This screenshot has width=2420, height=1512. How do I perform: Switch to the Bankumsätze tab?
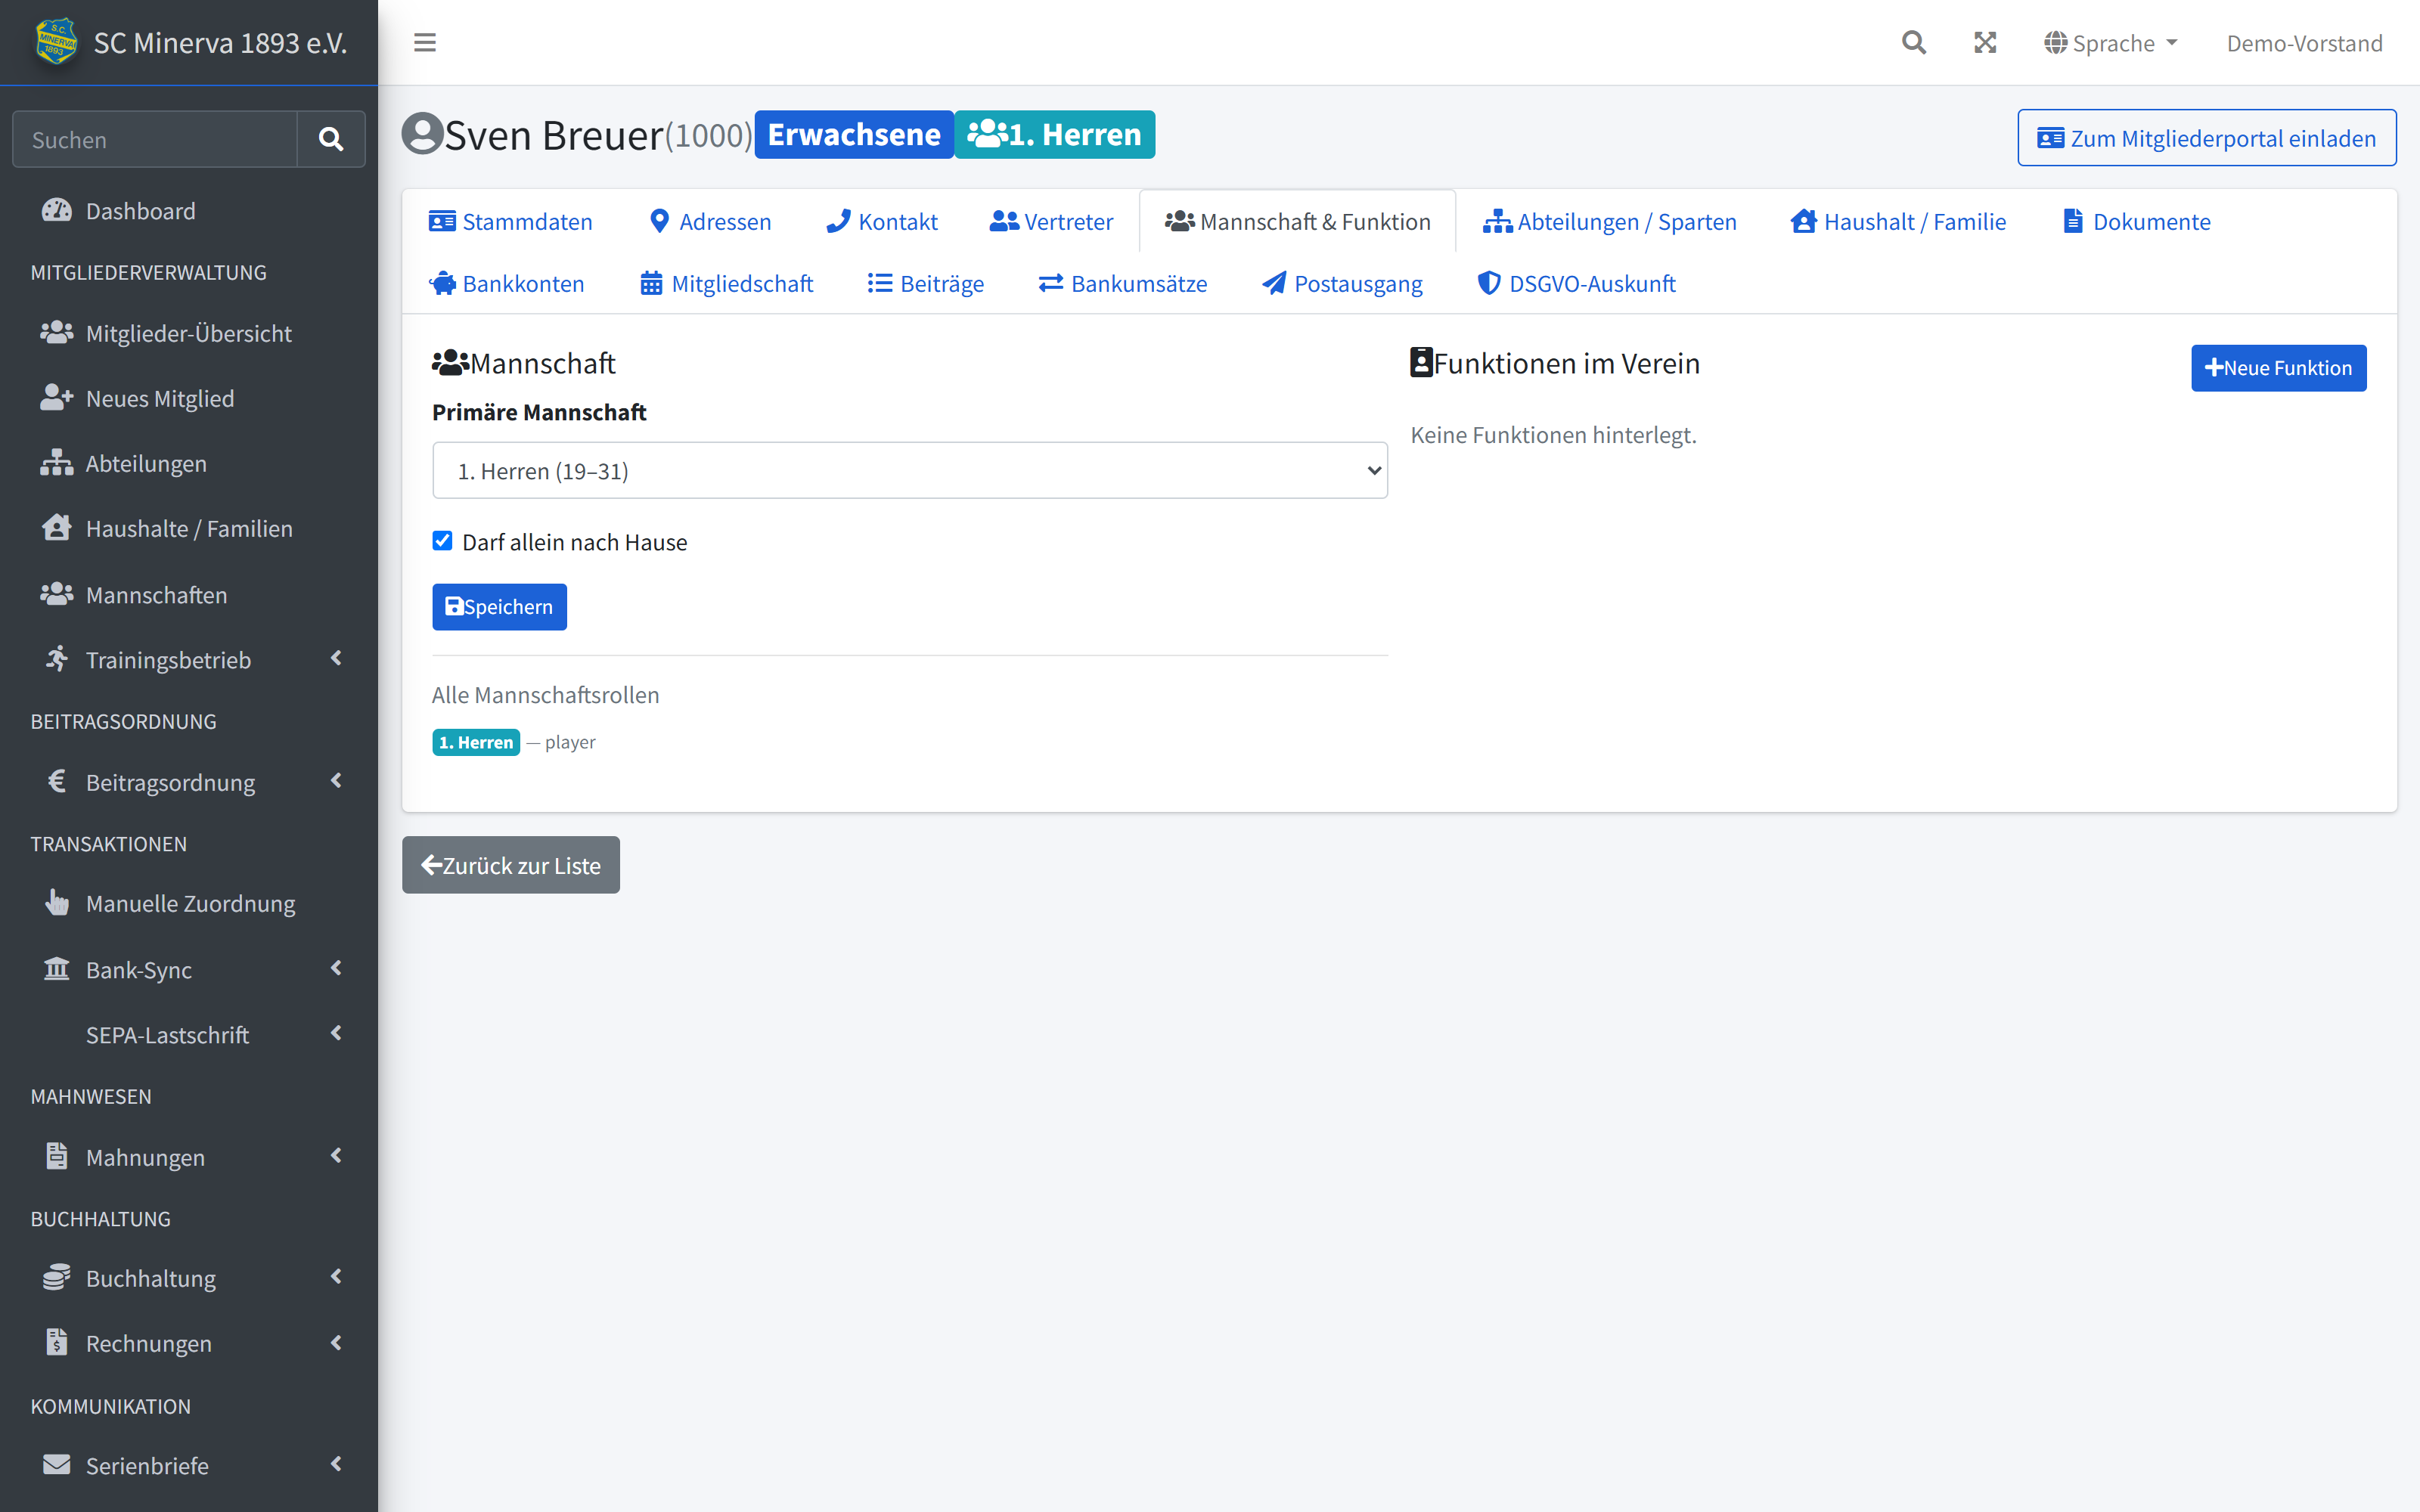(x=1123, y=283)
